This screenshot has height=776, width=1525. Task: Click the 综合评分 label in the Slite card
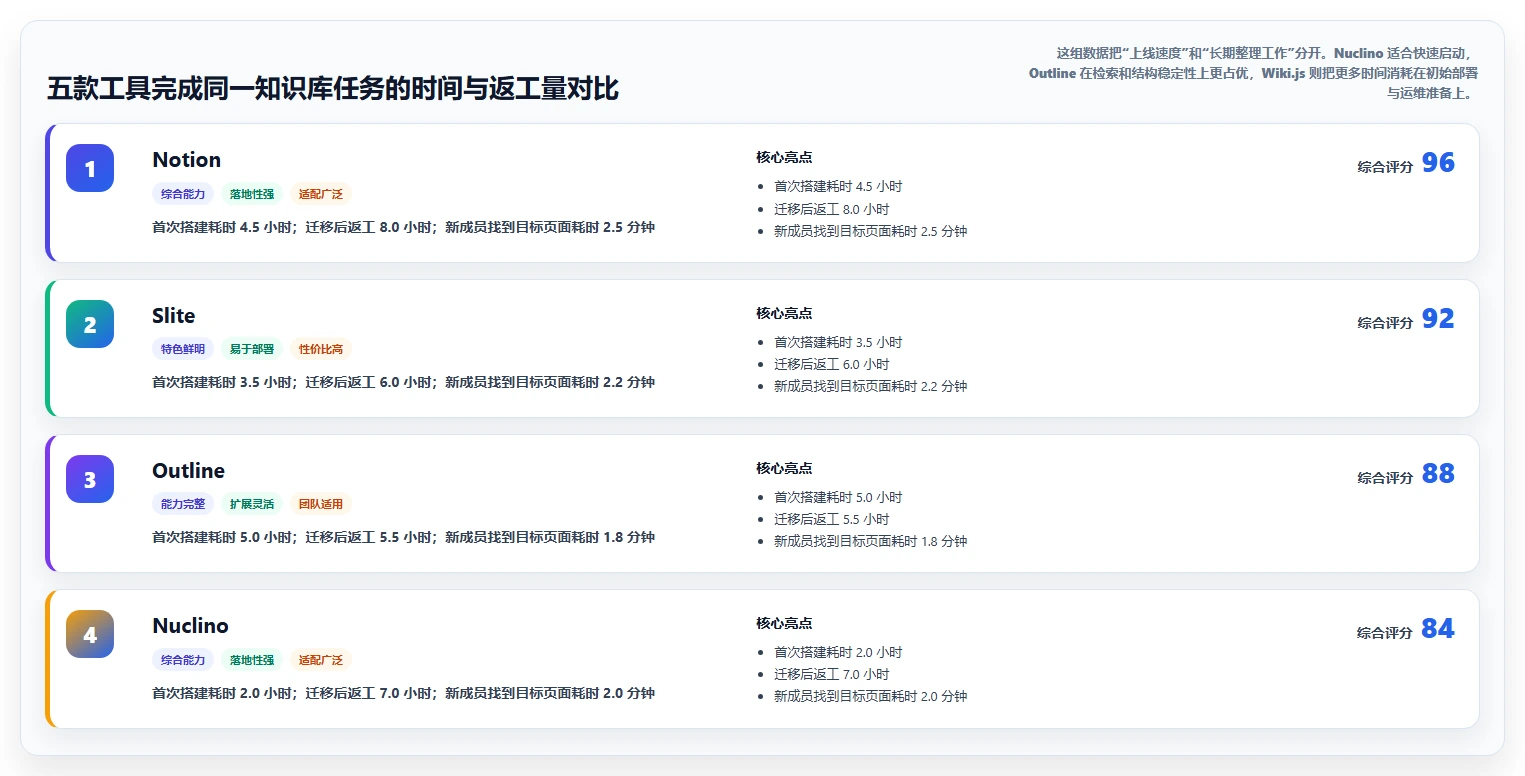tap(1385, 323)
